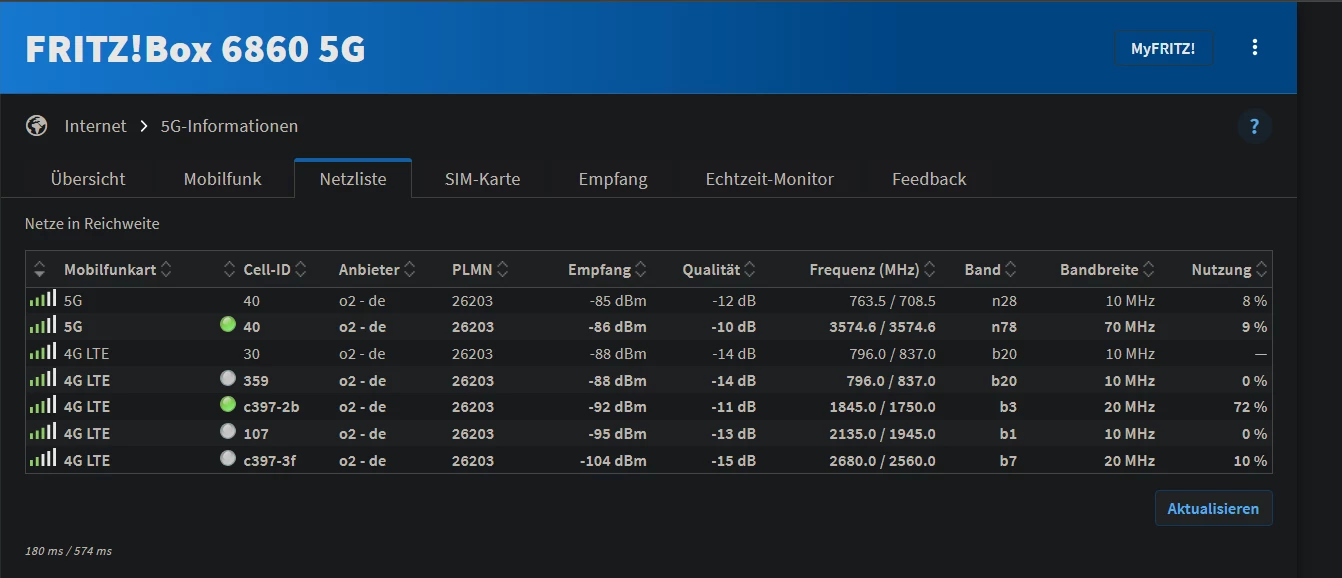1342x578 pixels.
Task: Click the Aktualisieren button
Action: tap(1213, 508)
